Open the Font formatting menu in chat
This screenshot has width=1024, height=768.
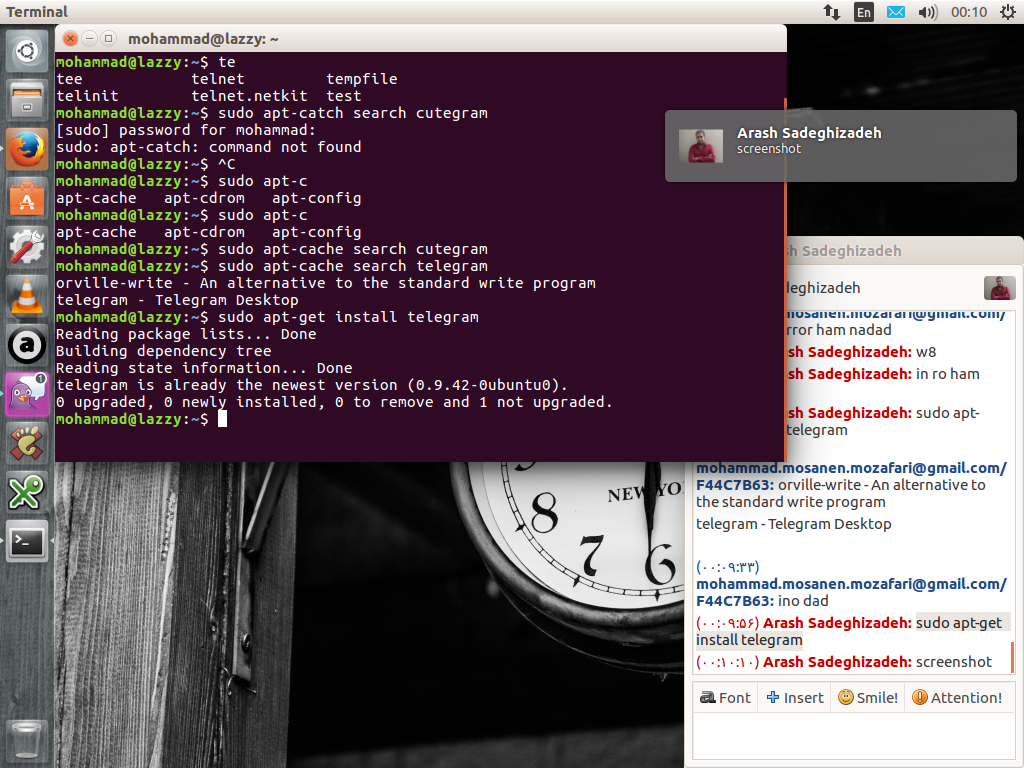726,697
